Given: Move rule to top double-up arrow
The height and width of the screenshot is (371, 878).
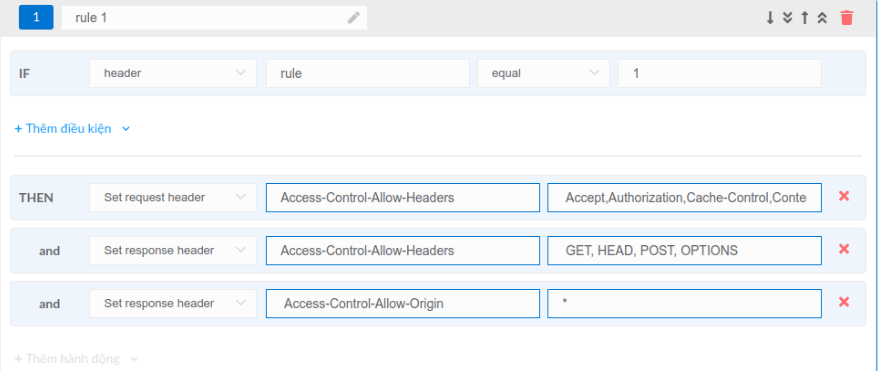Looking at the screenshot, I should pos(822,18).
